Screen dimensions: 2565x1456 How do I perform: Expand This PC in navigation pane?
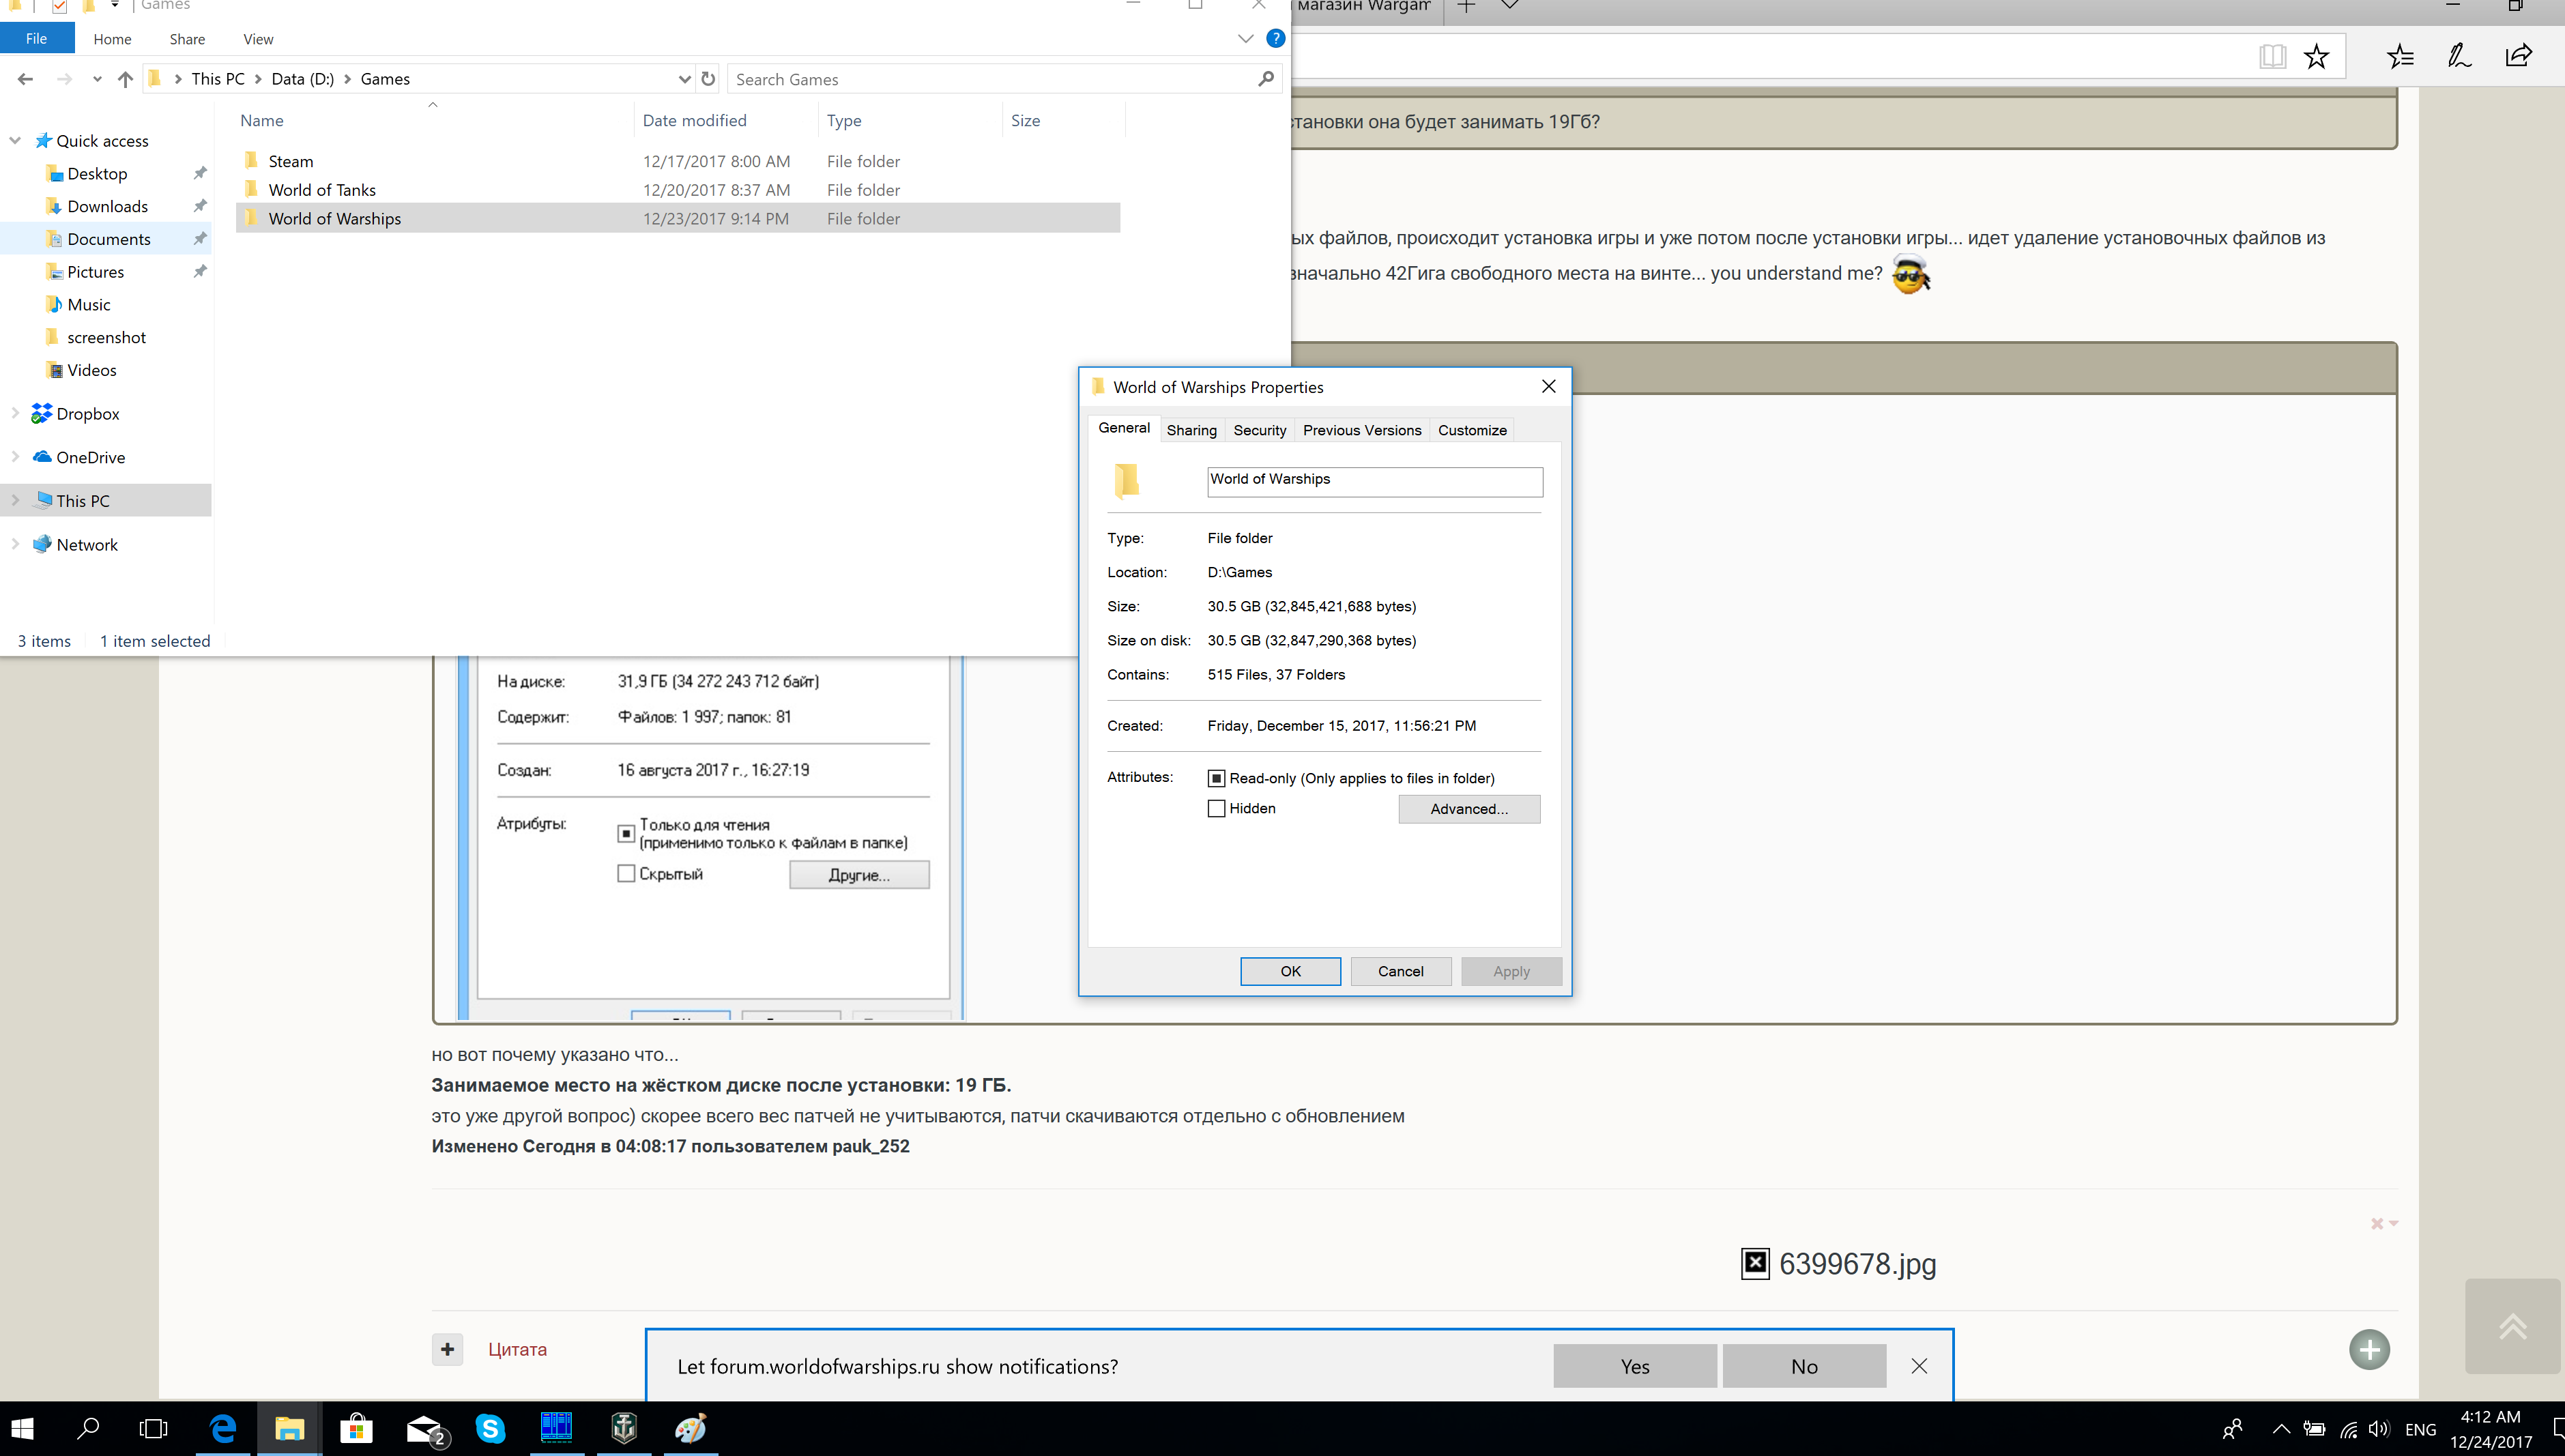pos(15,500)
